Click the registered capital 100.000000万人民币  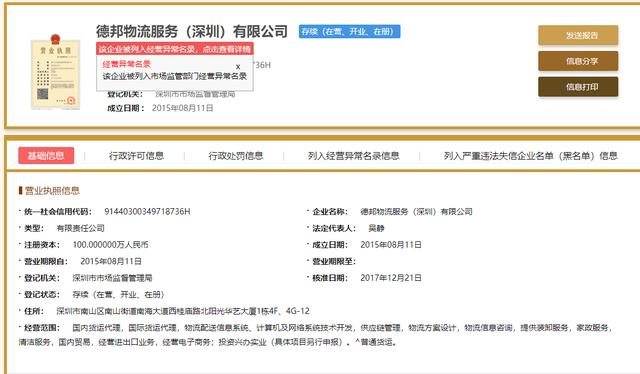click(x=110, y=245)
